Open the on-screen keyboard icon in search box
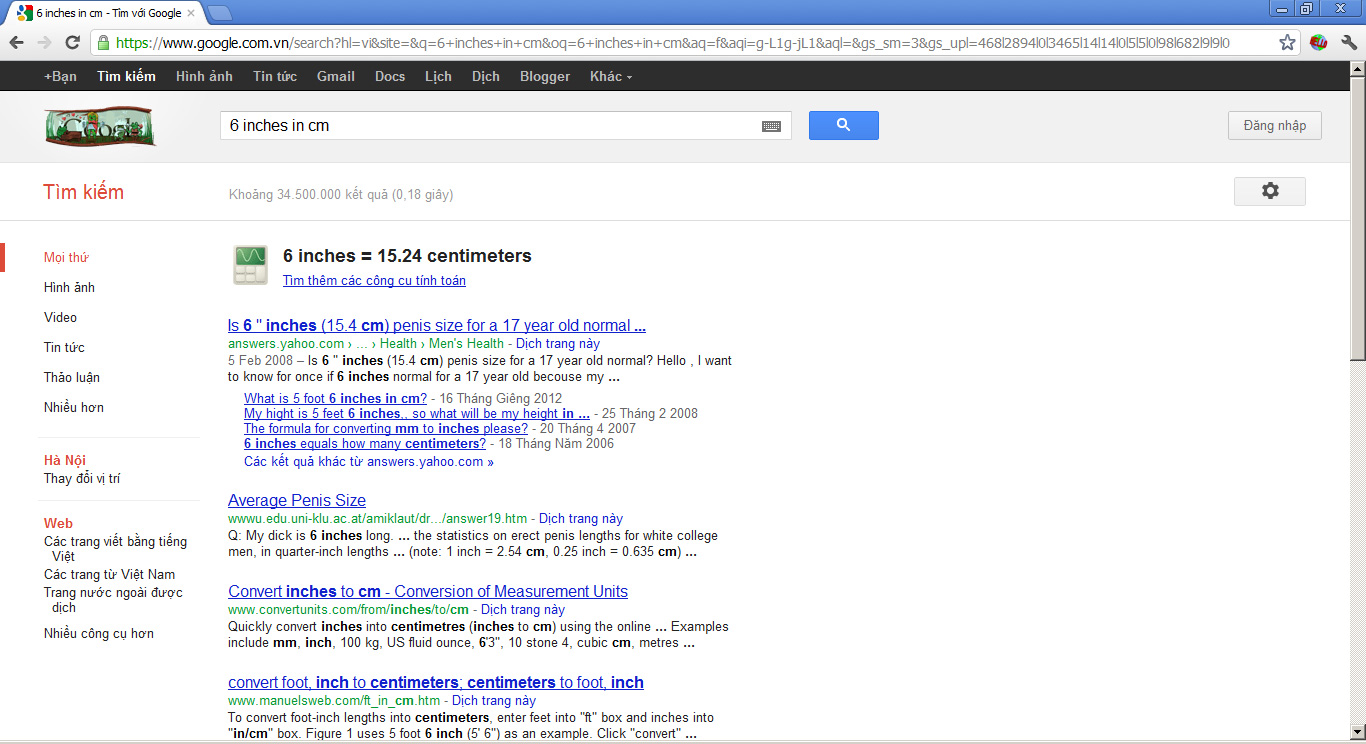1366x744 pixels. tap(771, 126)
